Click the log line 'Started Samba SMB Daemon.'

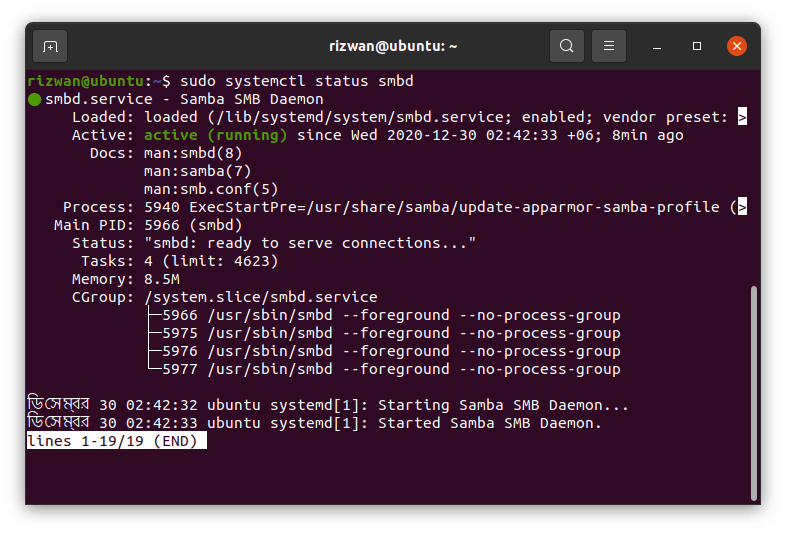coord(314,422)
